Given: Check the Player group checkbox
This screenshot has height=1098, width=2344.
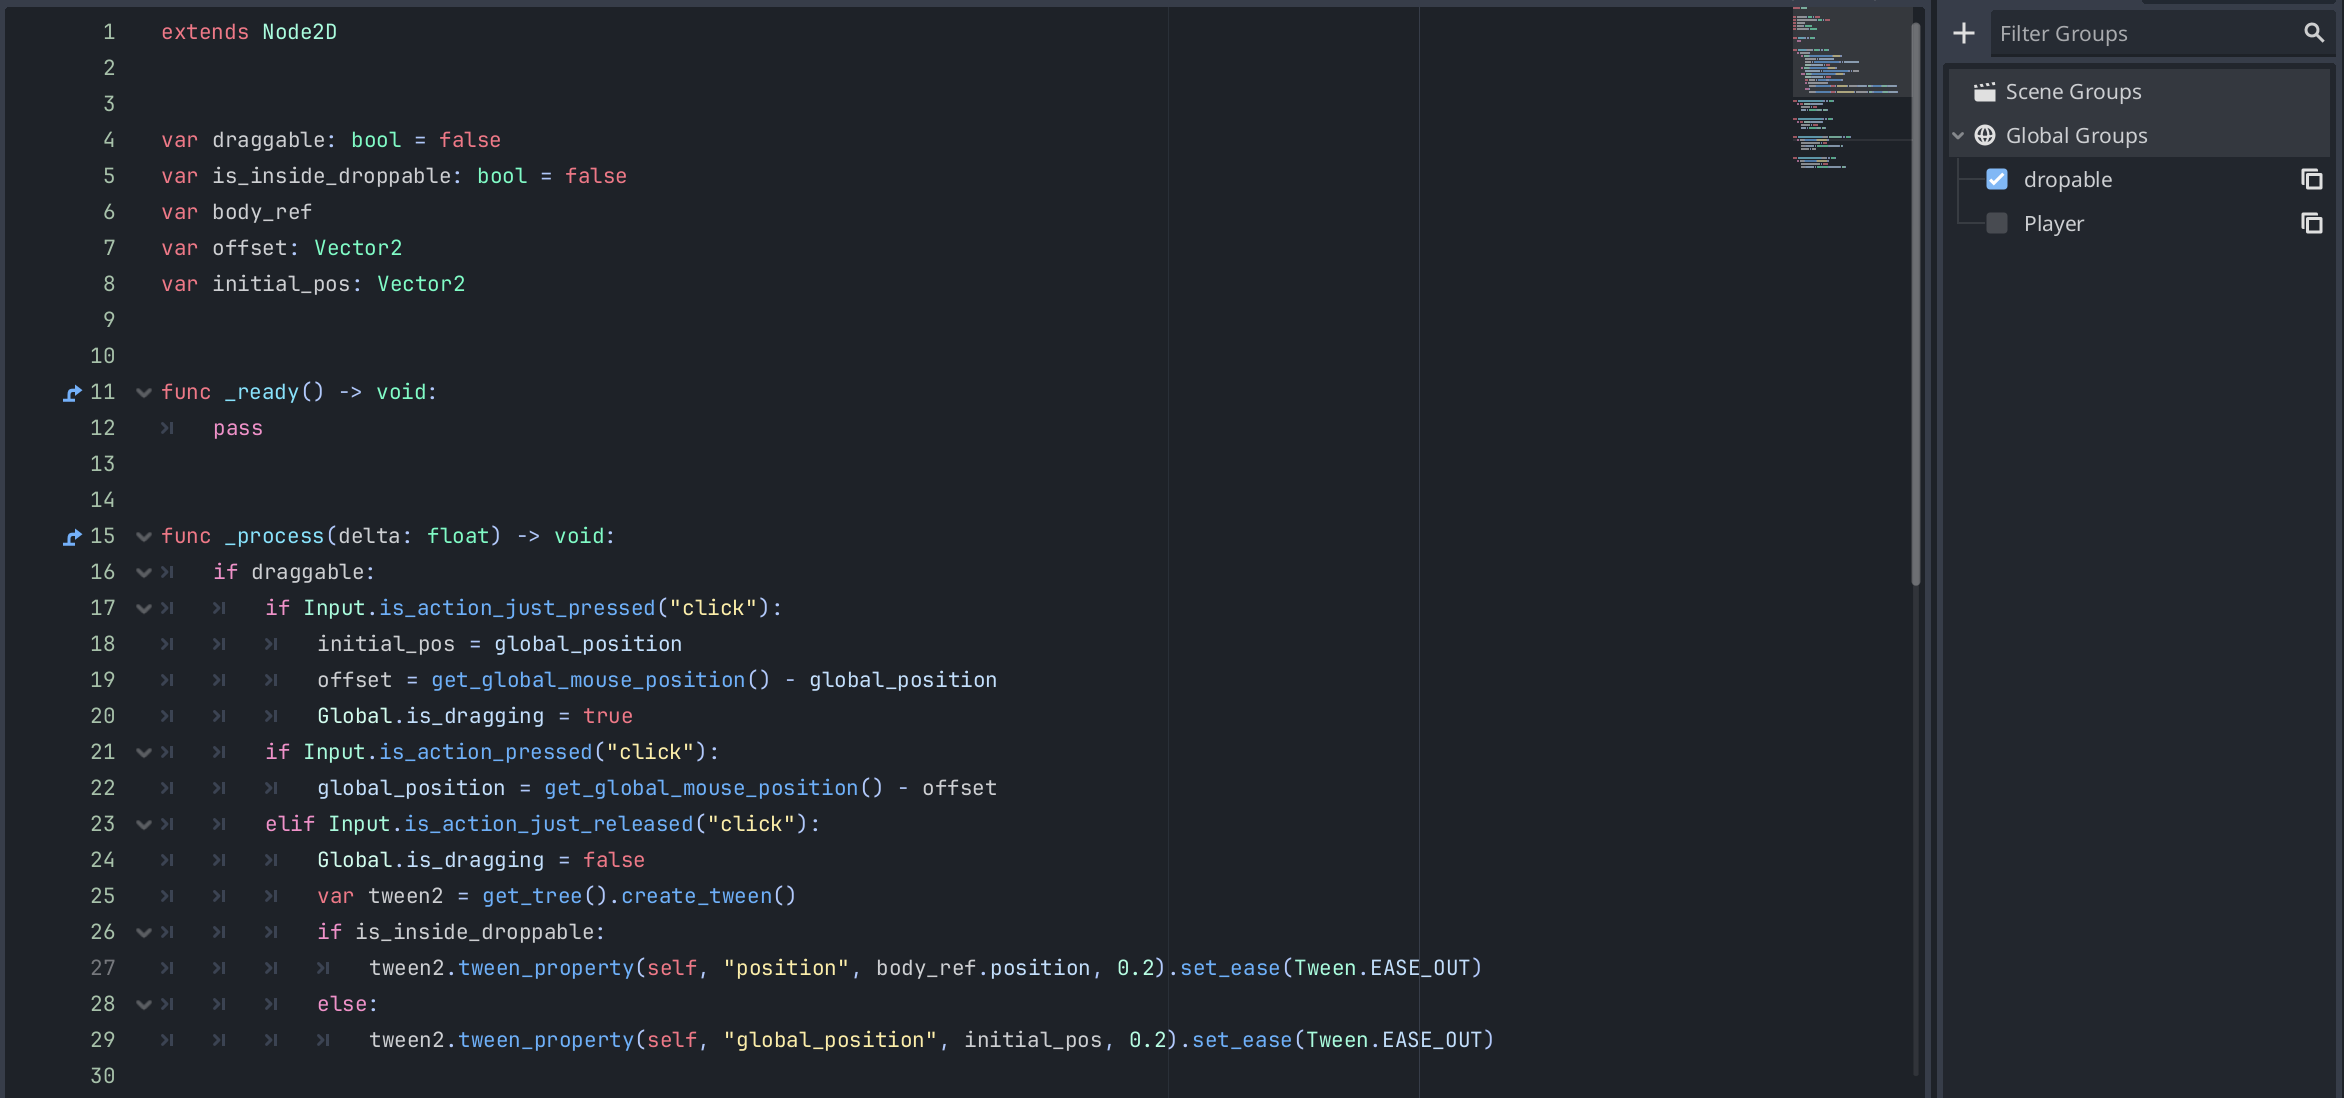Looking at the screenshot, I should click(1997, 224).
